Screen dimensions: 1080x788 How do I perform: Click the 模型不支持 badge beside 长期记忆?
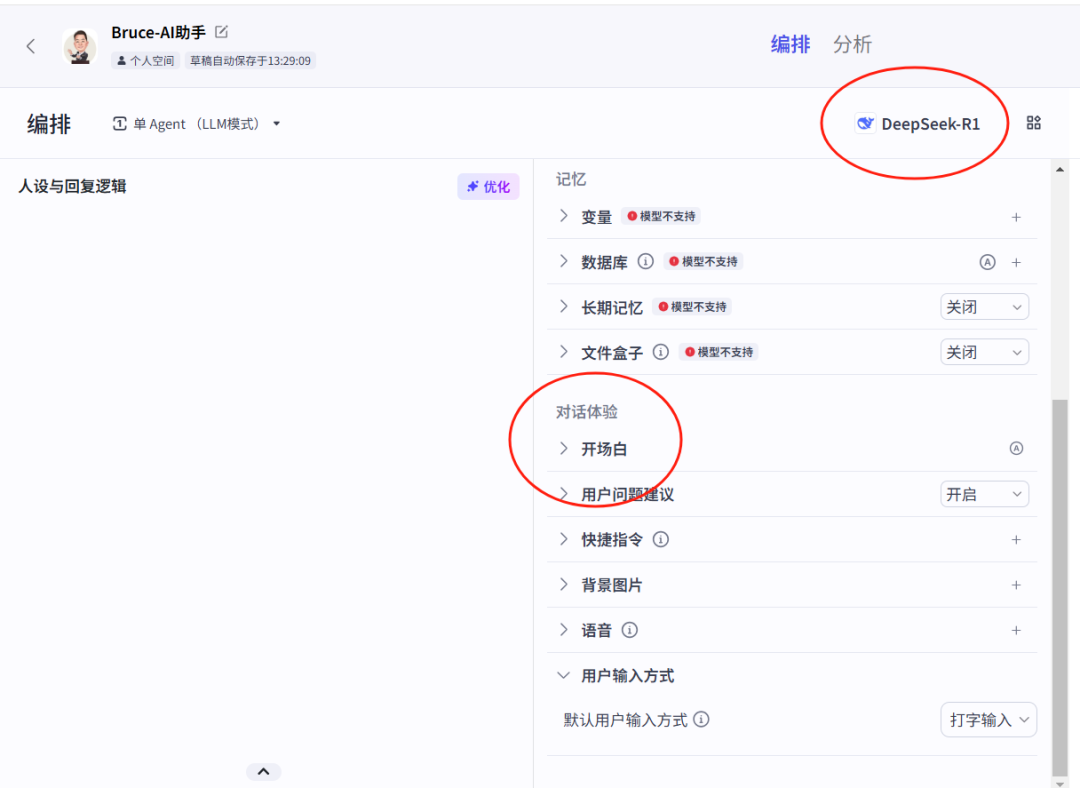pyautogui.click(x=692, y=307)
